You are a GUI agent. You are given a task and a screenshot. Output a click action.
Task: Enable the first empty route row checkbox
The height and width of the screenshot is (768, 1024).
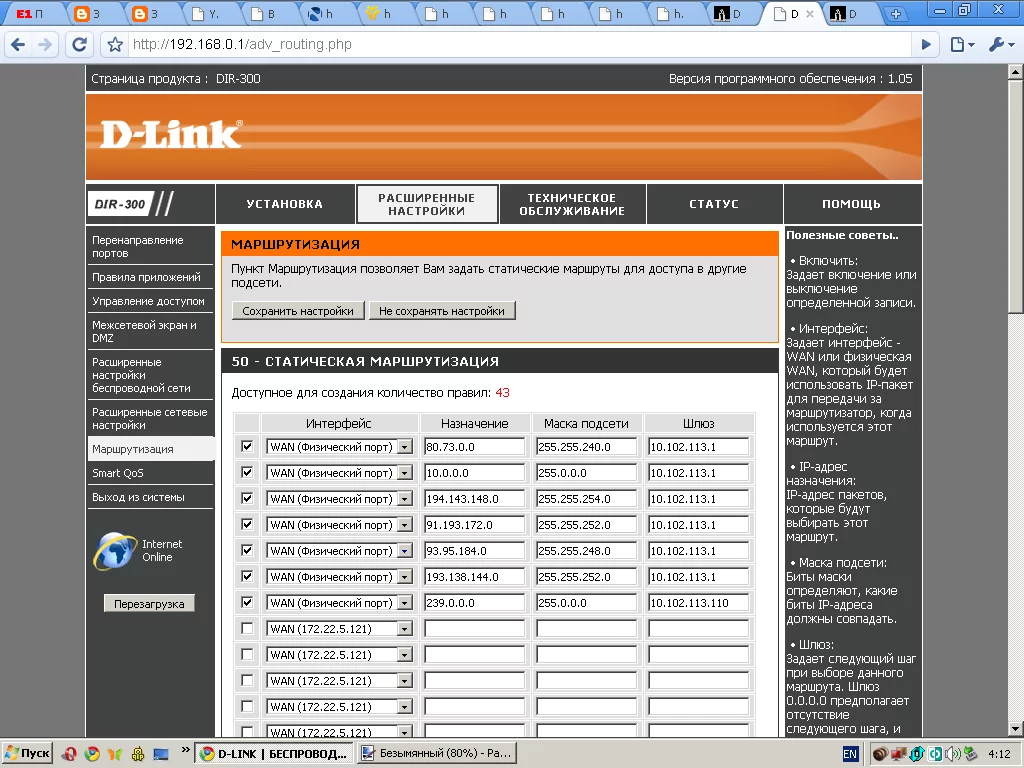pyautogui.click(x=247, y=628)
